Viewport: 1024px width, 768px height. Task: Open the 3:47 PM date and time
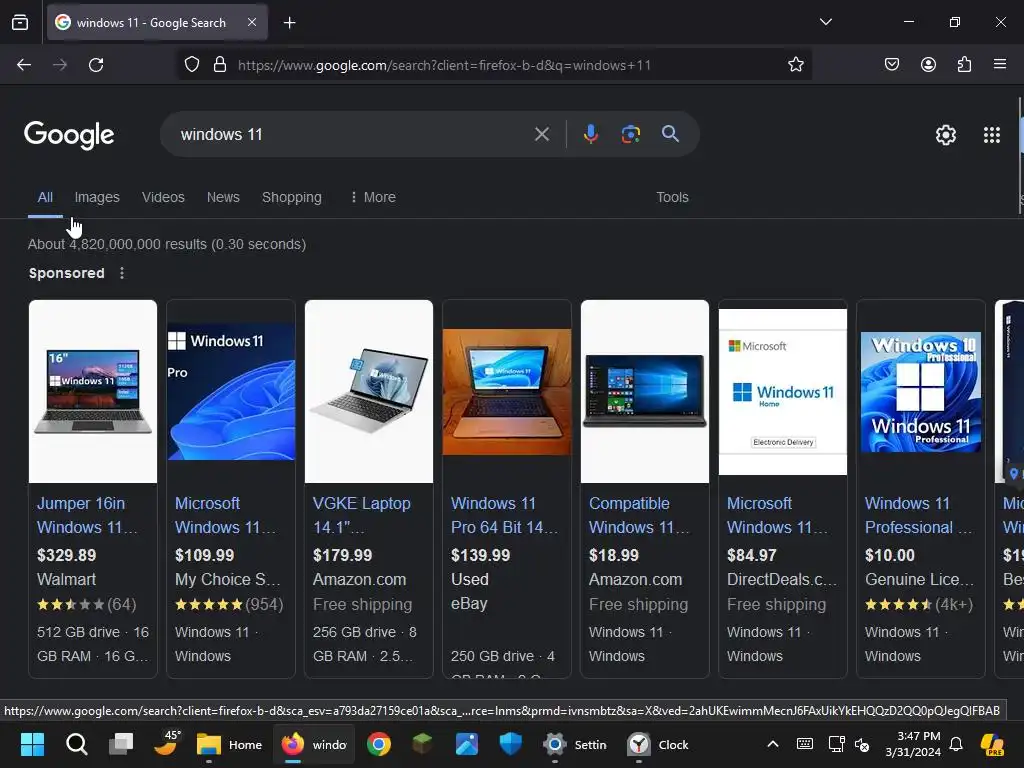(913, 744)
